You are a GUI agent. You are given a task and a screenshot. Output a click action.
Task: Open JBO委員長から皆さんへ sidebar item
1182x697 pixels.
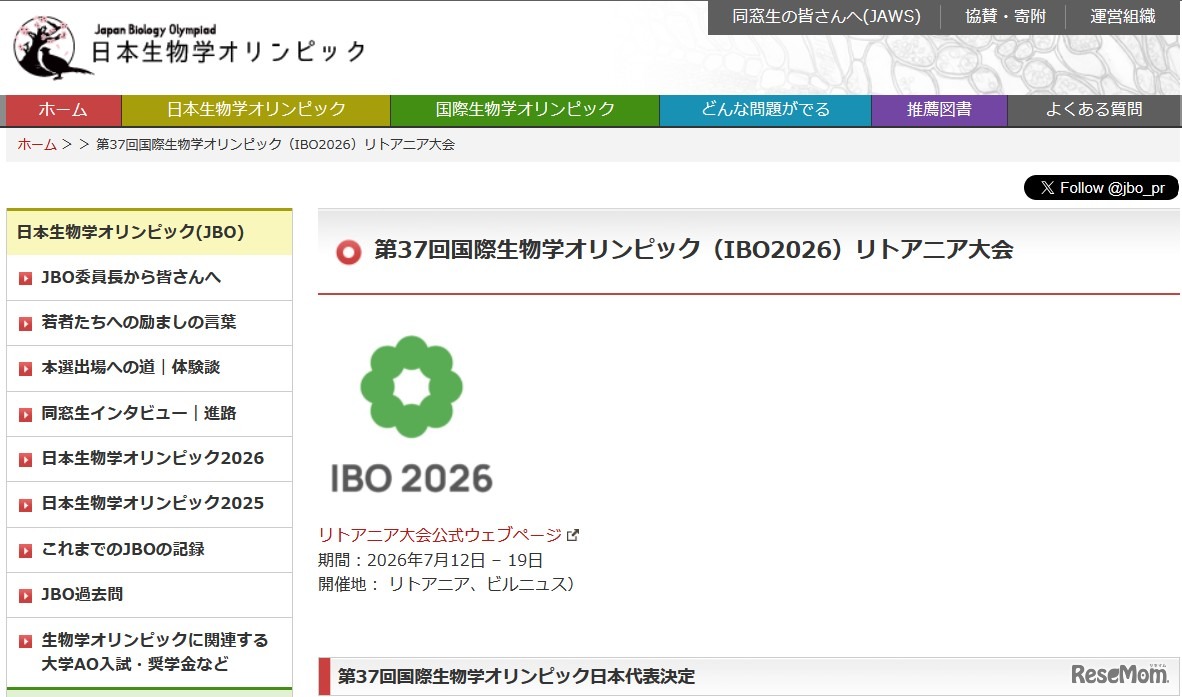pos(149,278)
